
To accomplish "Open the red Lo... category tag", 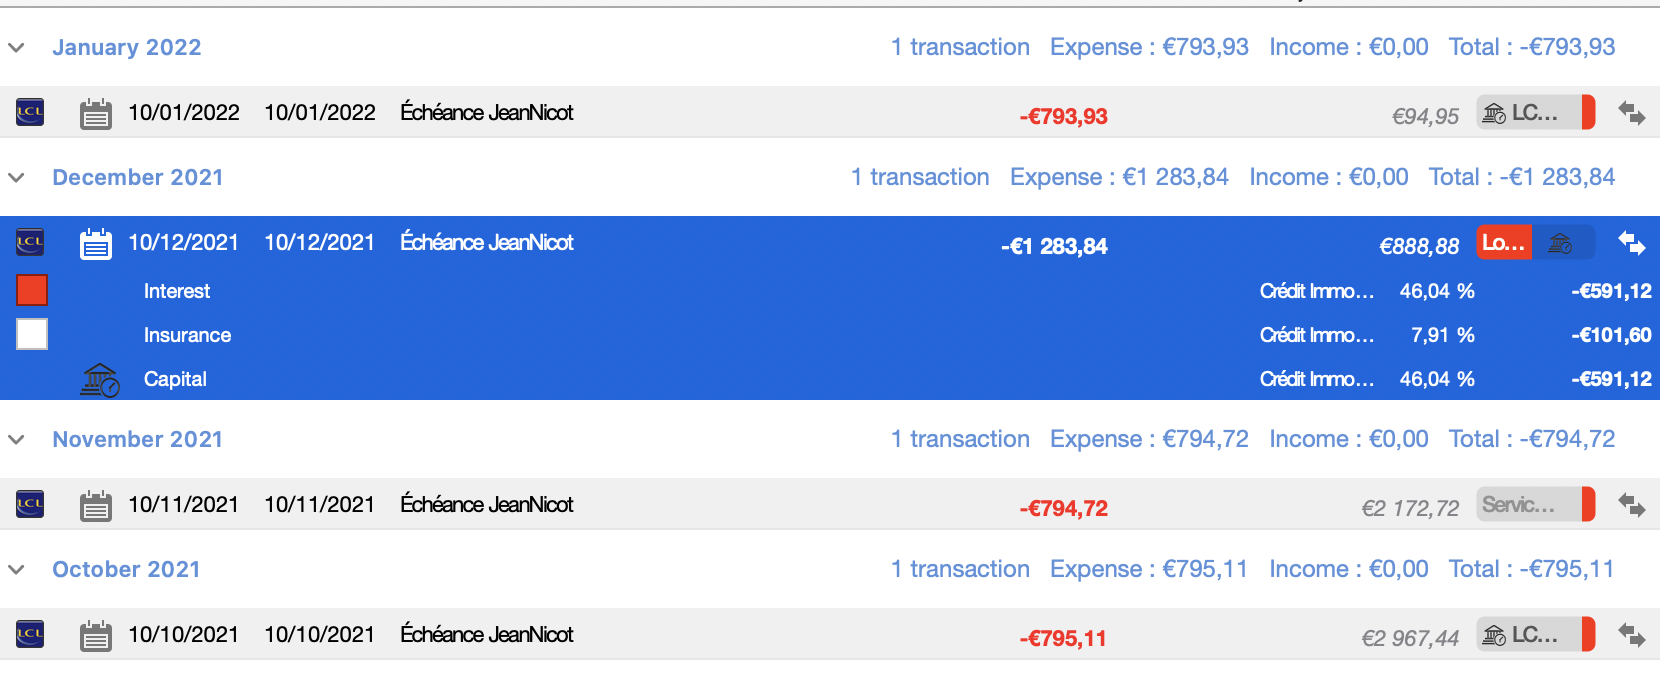I will pos(1504,243).
